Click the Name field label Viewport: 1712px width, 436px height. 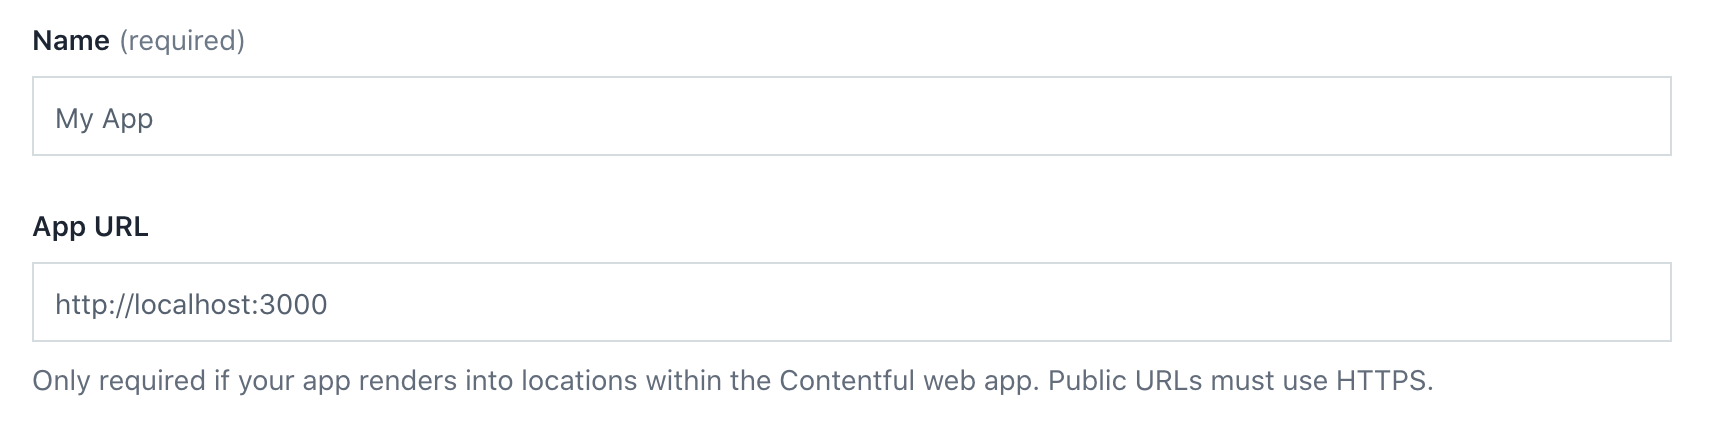click(x=71, y=41)
